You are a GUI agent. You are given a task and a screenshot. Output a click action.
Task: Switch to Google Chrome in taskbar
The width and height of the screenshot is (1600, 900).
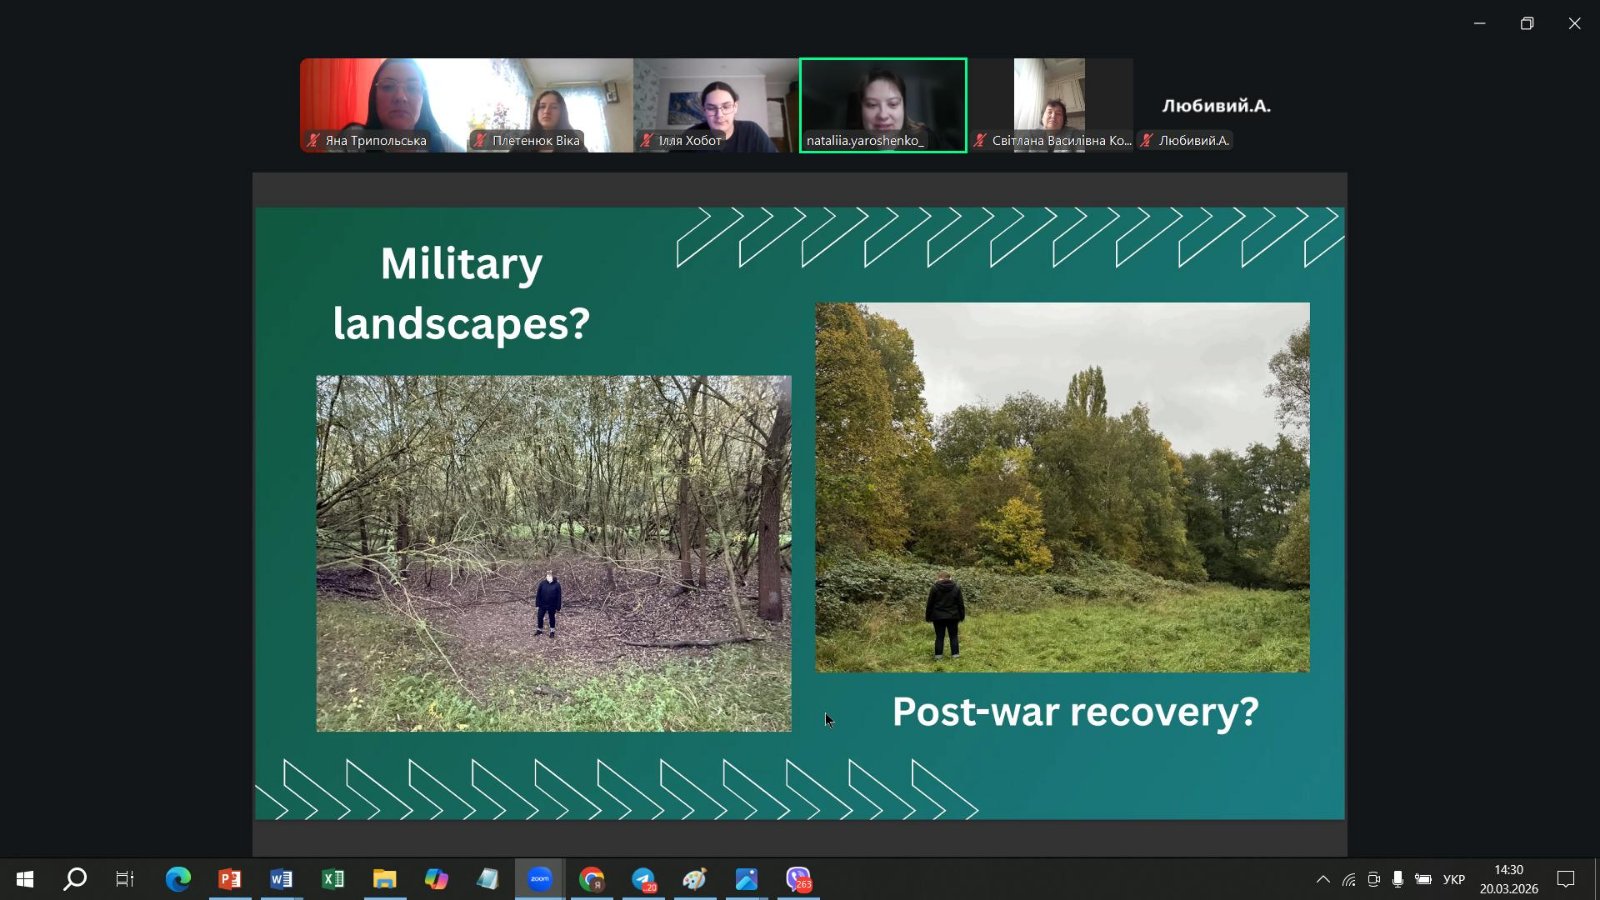(x=592, y=879)
